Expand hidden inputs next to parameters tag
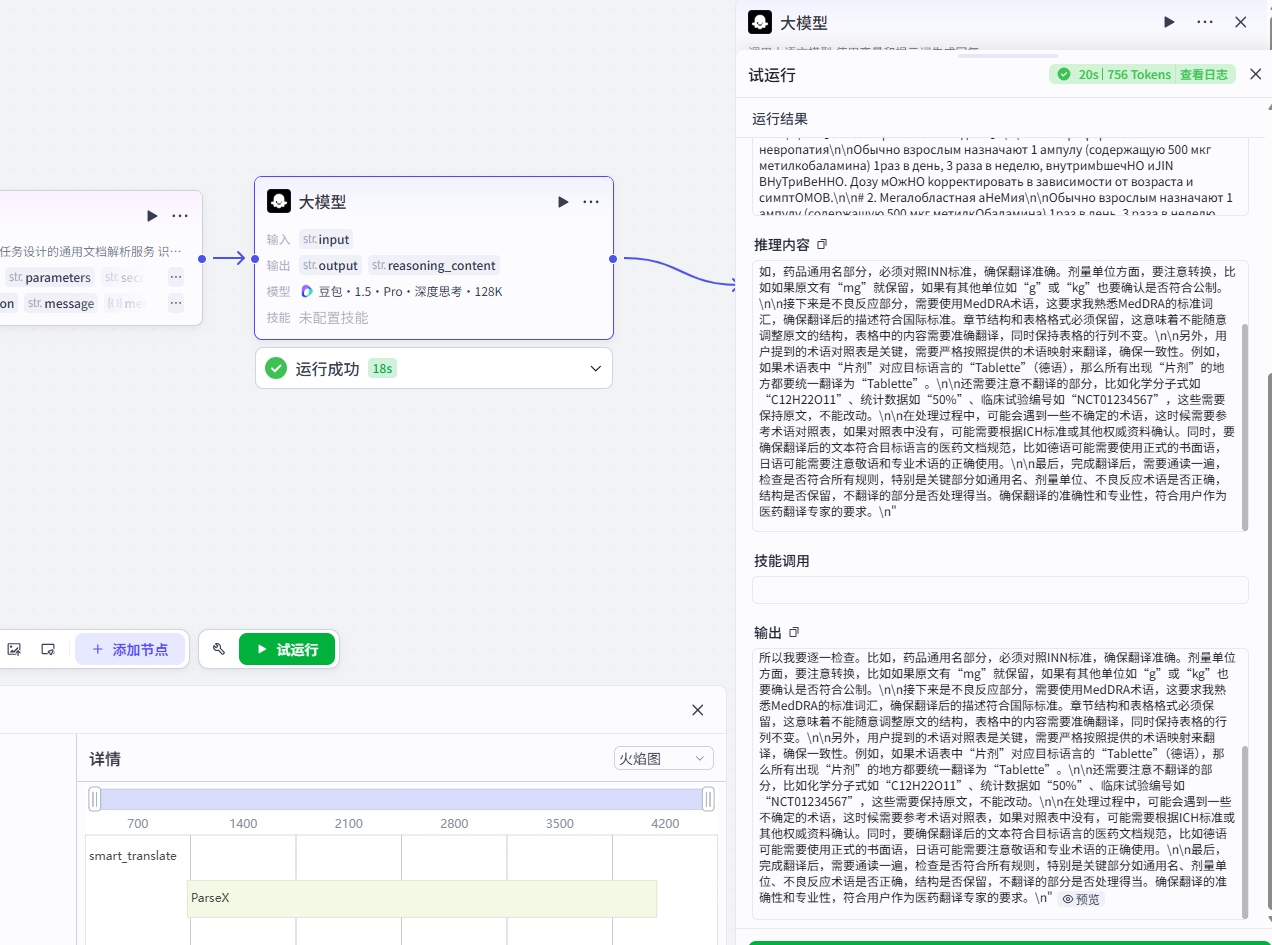This screenshot has height=945, width=1272. [176, 277]
